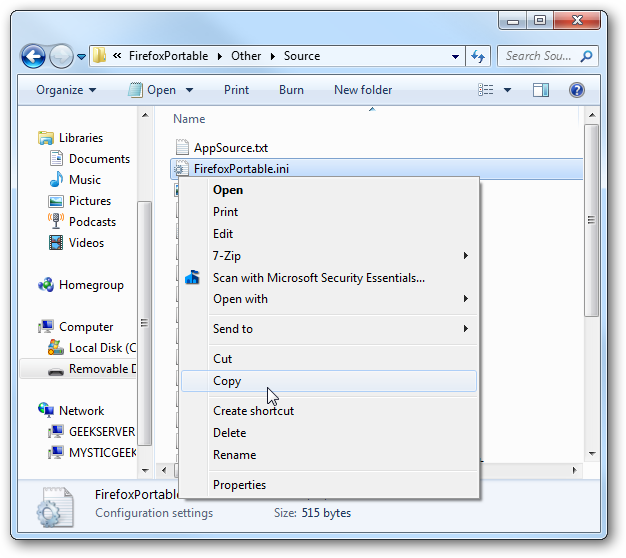Screen dimensions: 626x558
Task: Open Documents library
Action: 99,159
